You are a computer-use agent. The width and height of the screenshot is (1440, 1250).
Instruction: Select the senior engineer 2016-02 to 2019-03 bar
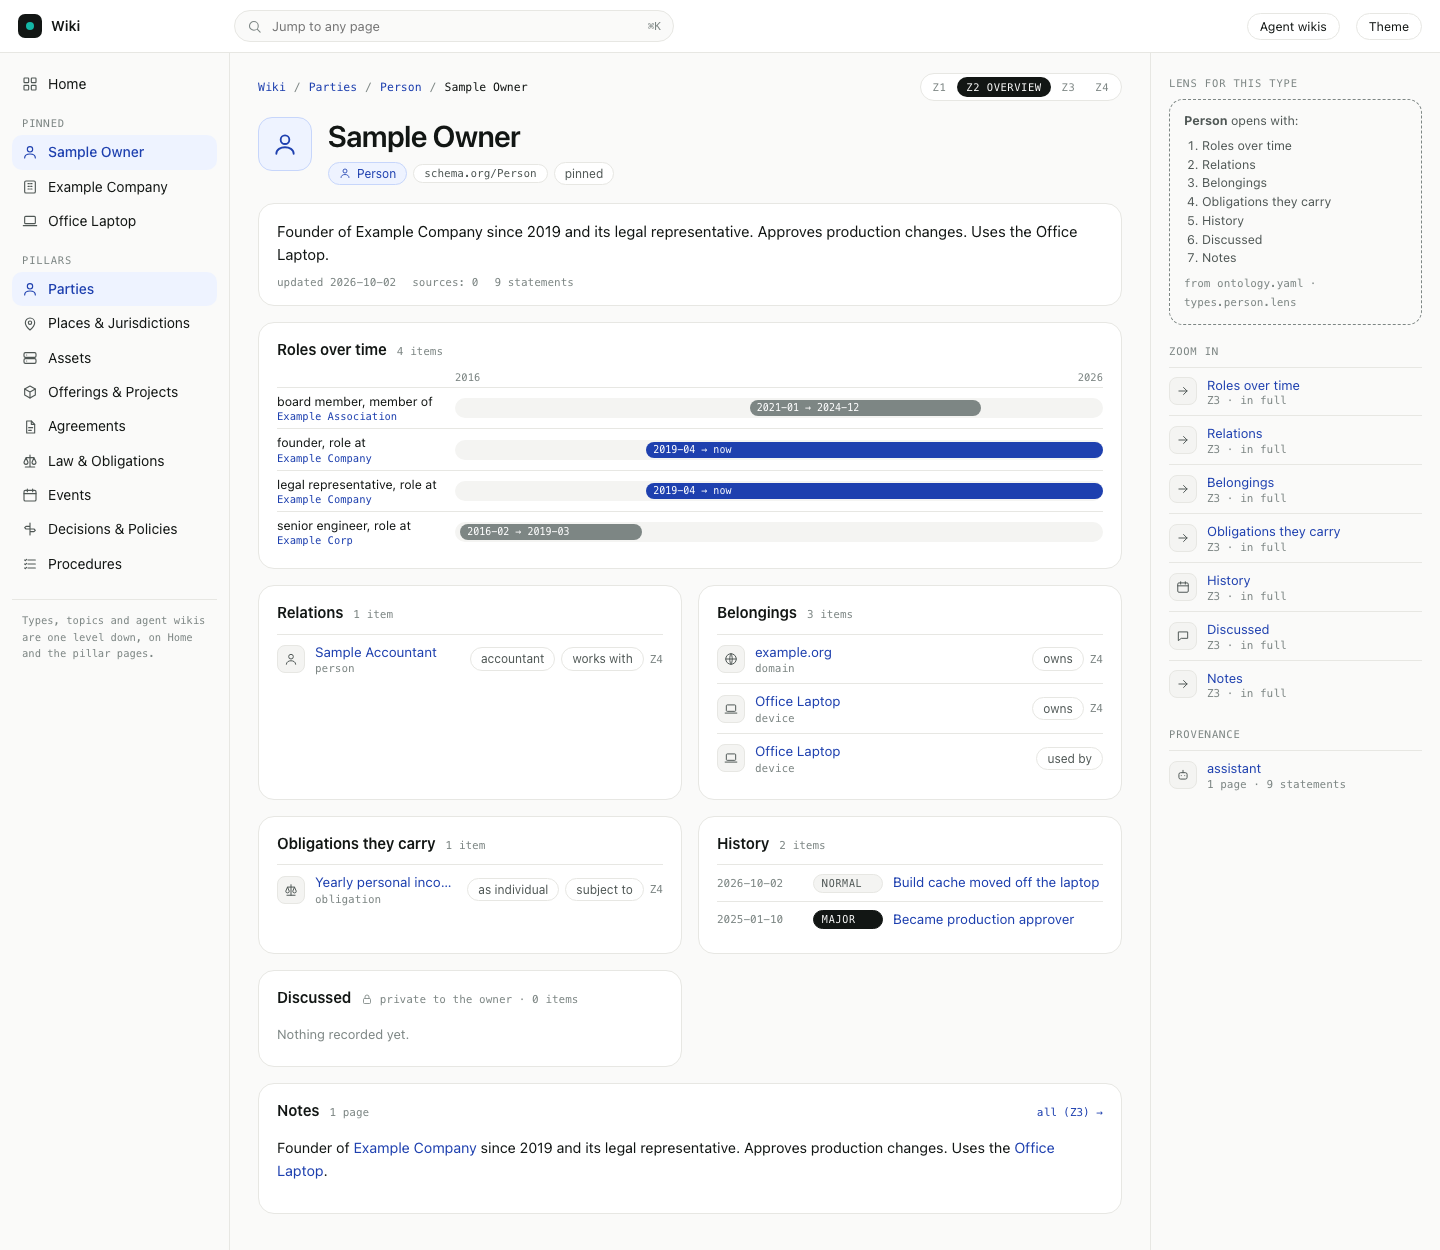pyautogui.click(x=550, y=532)
